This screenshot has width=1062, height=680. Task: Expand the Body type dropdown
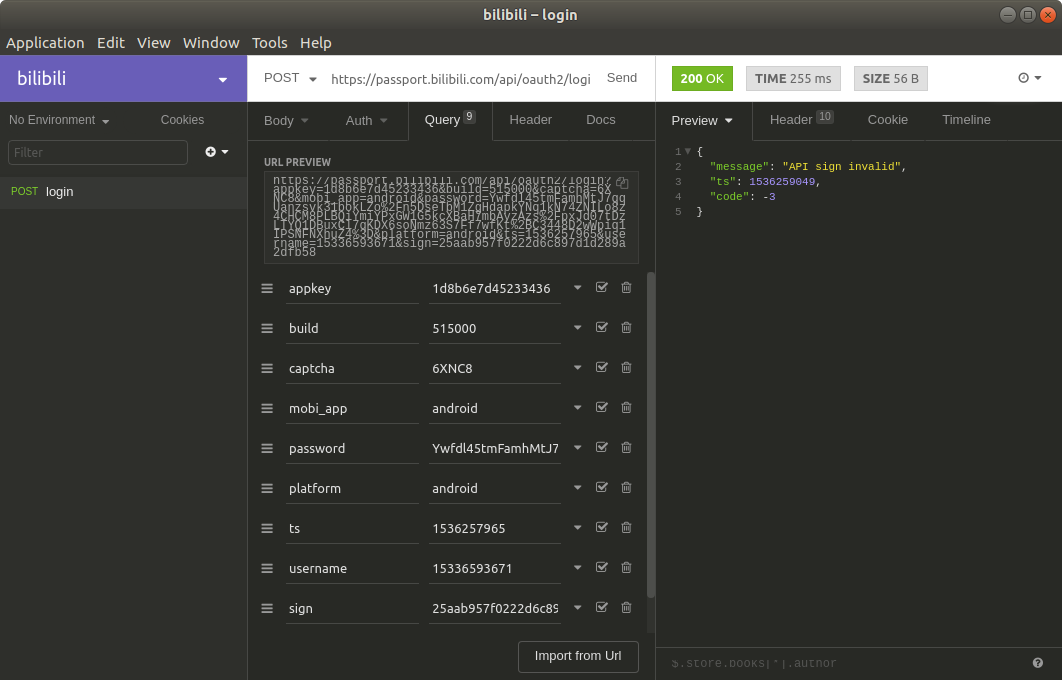(x=286, y=121)
